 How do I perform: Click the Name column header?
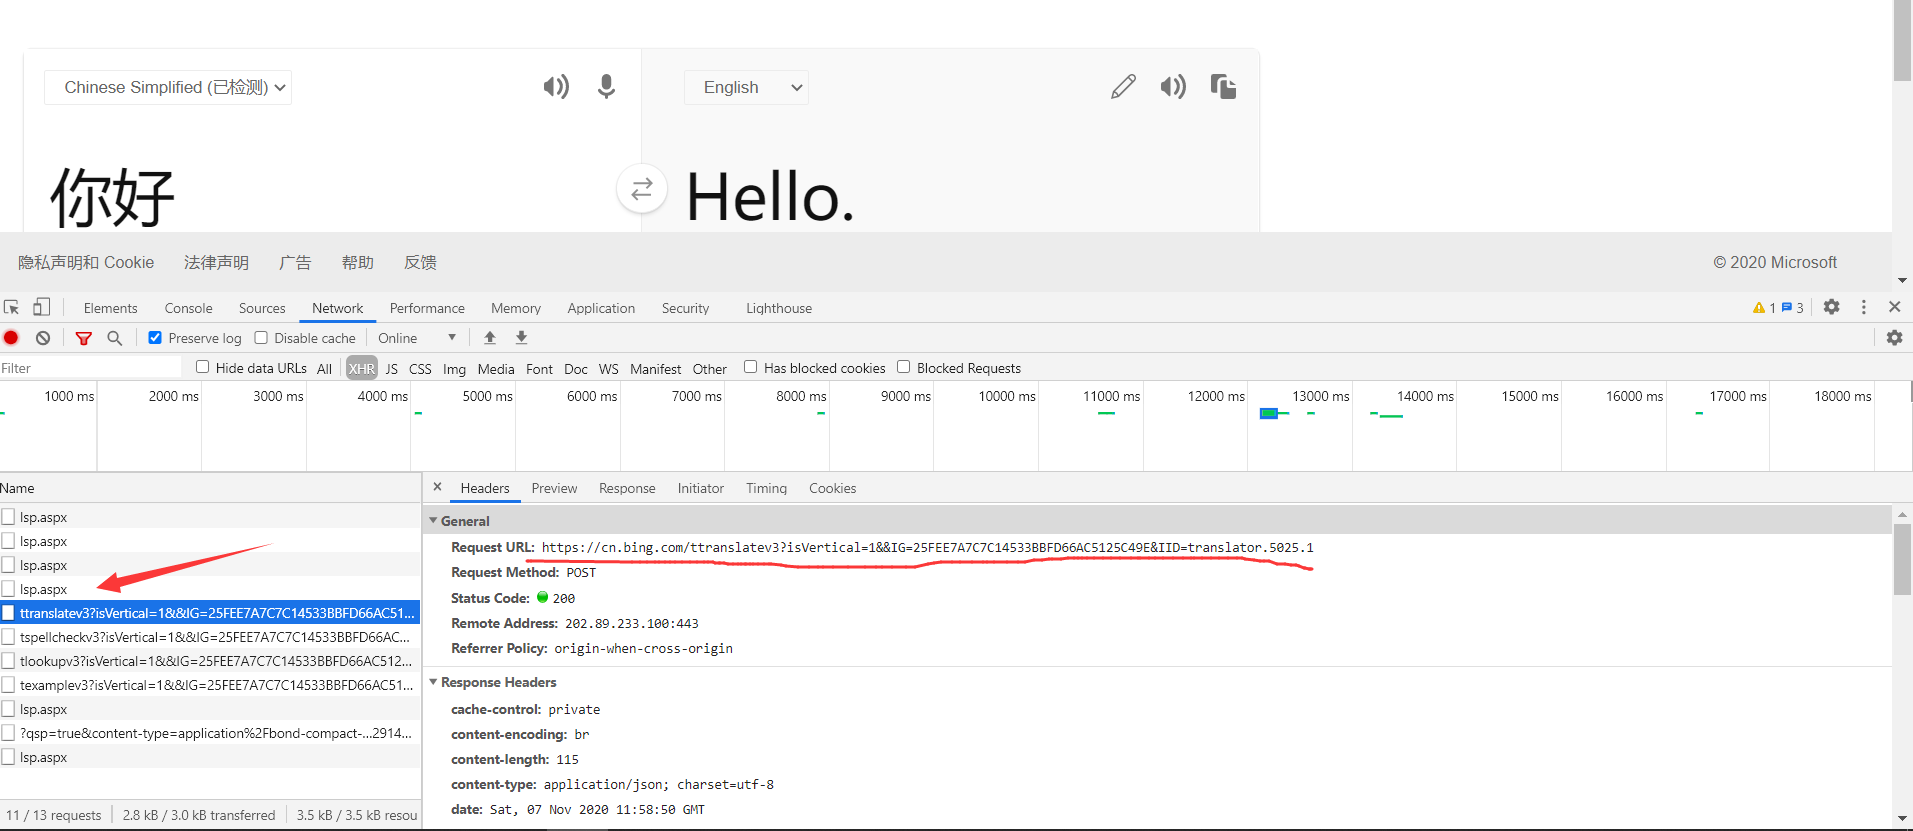(210, 488)
